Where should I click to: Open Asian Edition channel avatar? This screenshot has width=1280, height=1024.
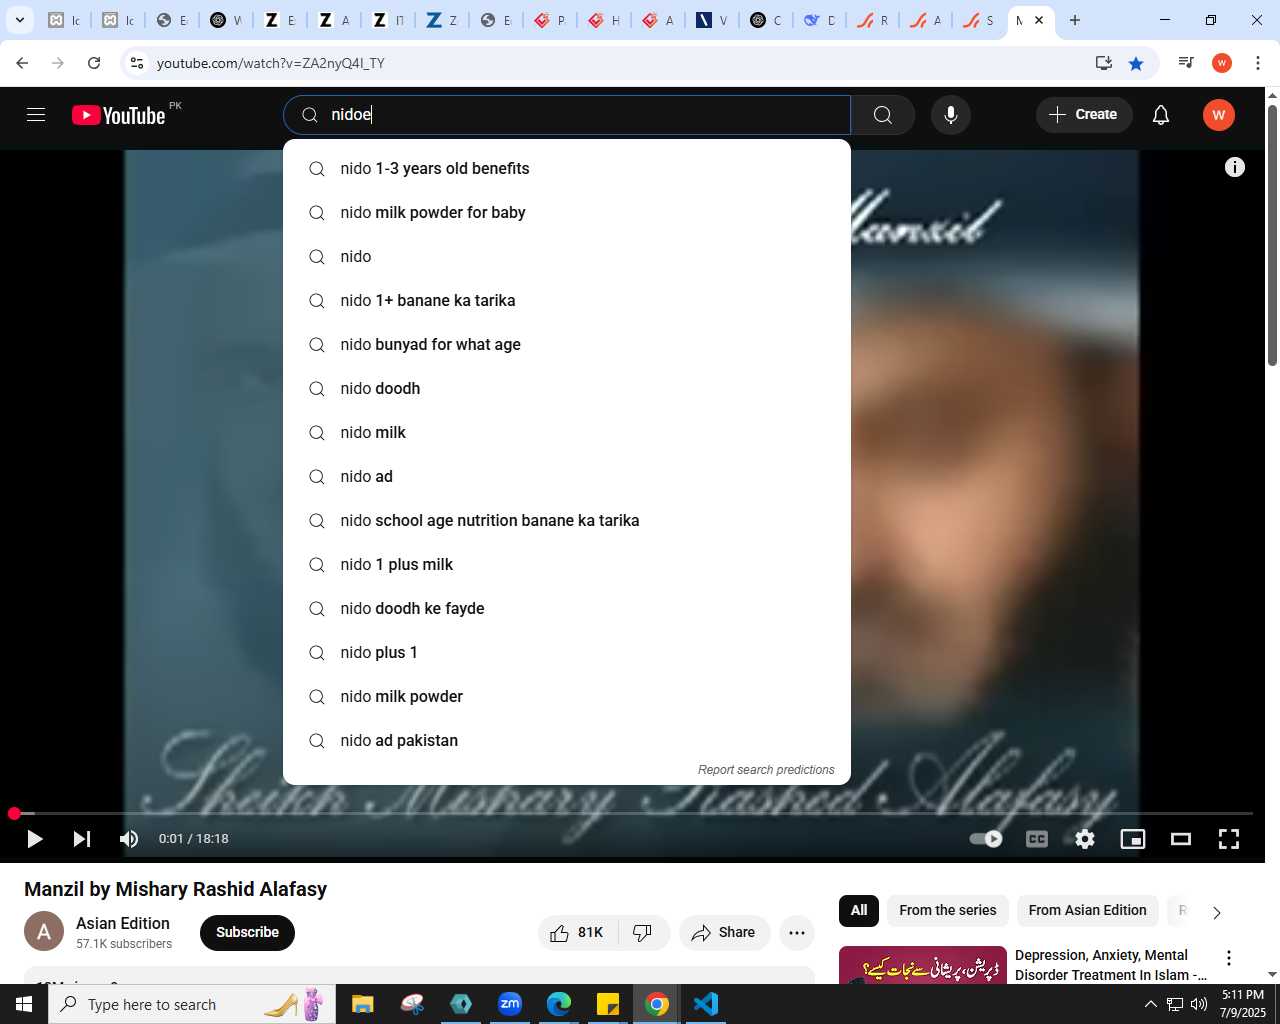[44, 932]
